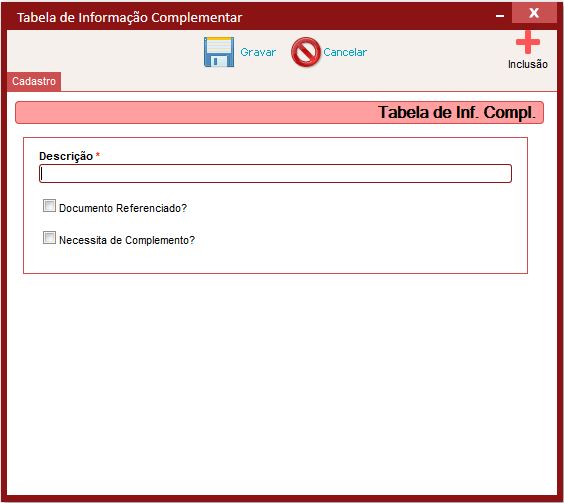The height and width of the screenshot is (503, 564).
Task: Click the window title Tabela de Informação Complementar
Action: click(129, 17)
